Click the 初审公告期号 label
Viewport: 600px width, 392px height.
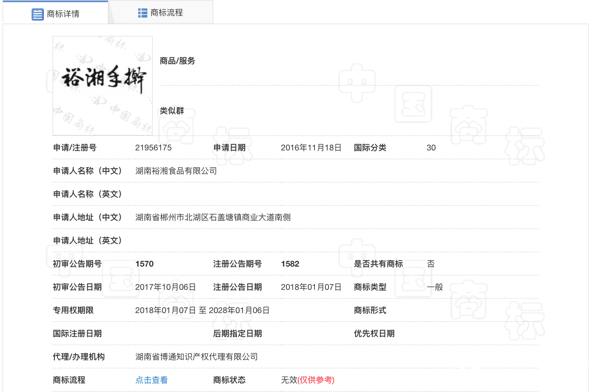77,264
